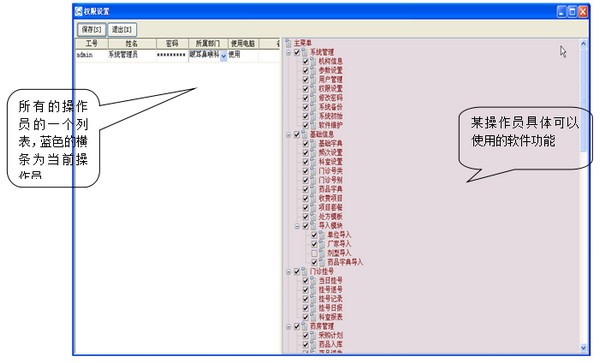Click the vertical scrollbar thumb of tree
Viewport: 600px width, 363px height.
[584, 100]
